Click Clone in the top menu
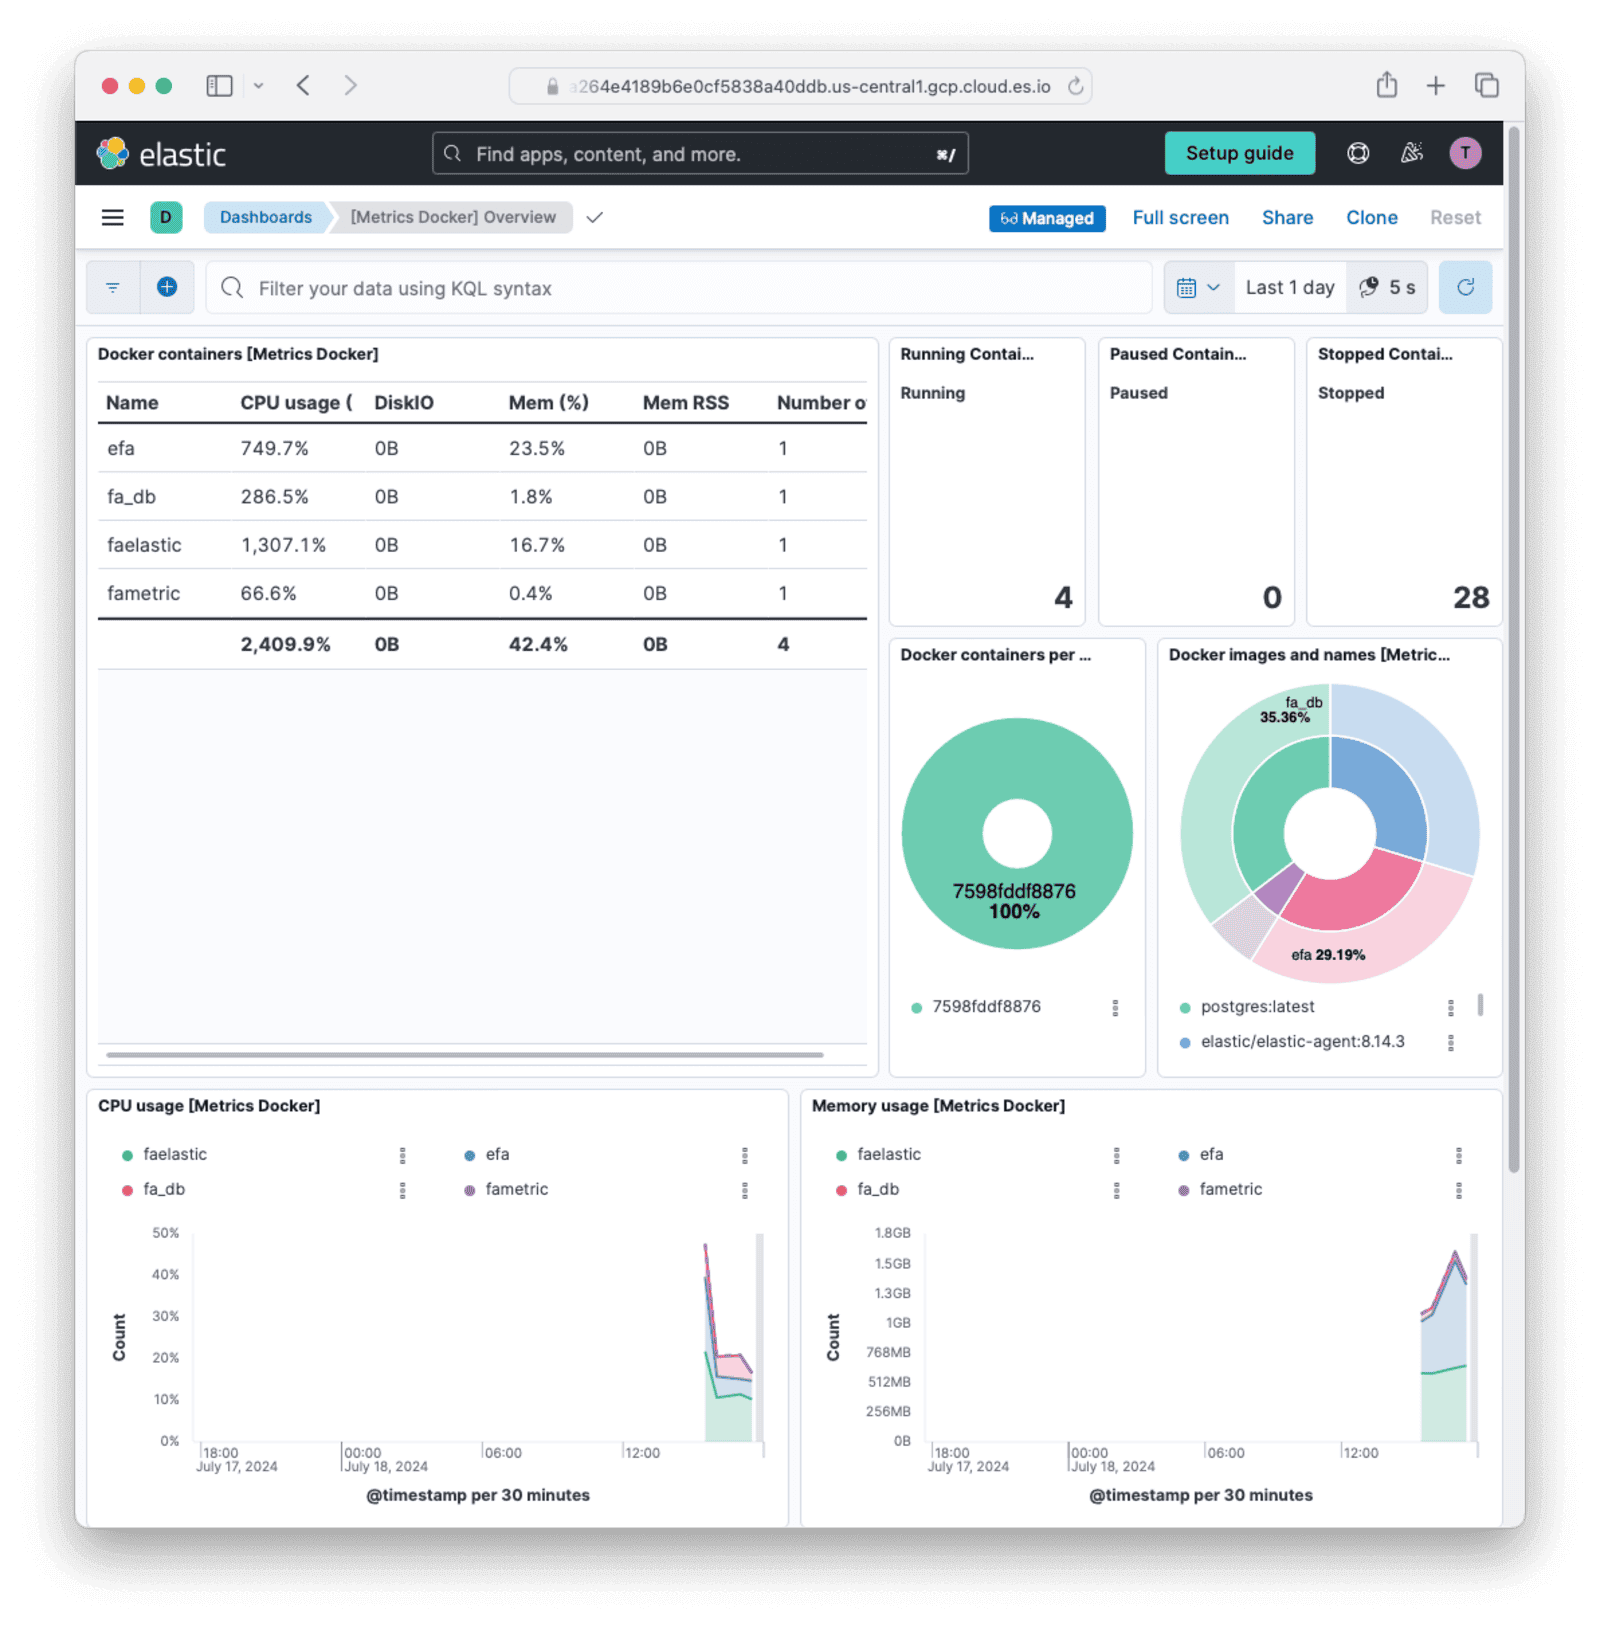 pos(1371,218)
